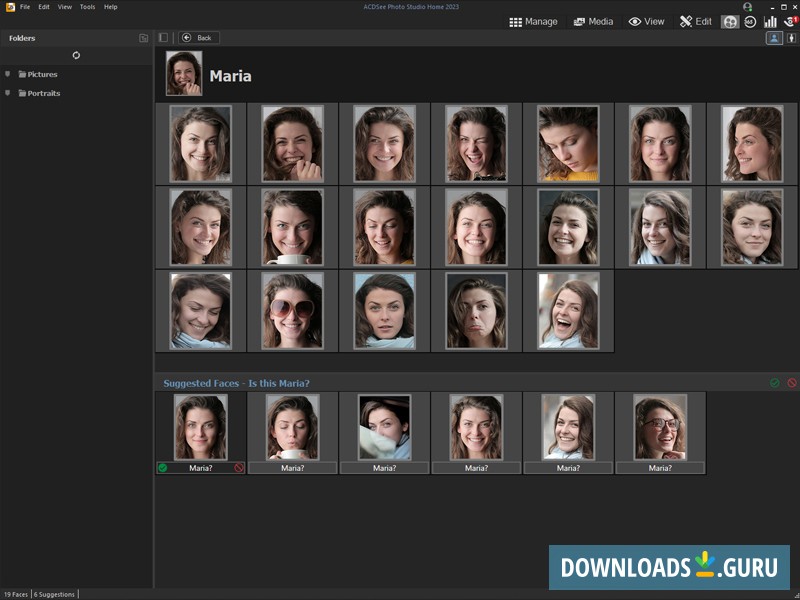Open the Dashboard bar chart icon
This screenshot has width=800, height=600.
770,21
